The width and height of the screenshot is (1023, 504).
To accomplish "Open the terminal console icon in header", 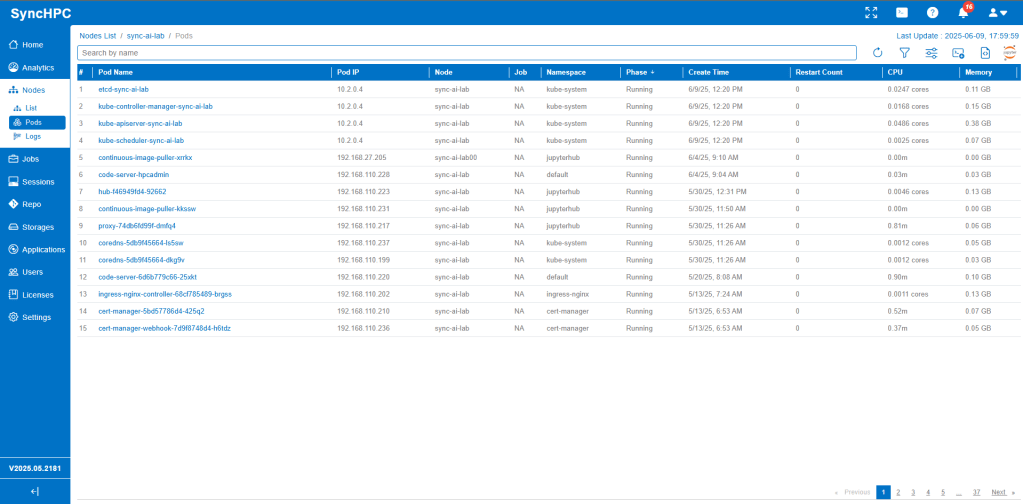I will point(902,13).
